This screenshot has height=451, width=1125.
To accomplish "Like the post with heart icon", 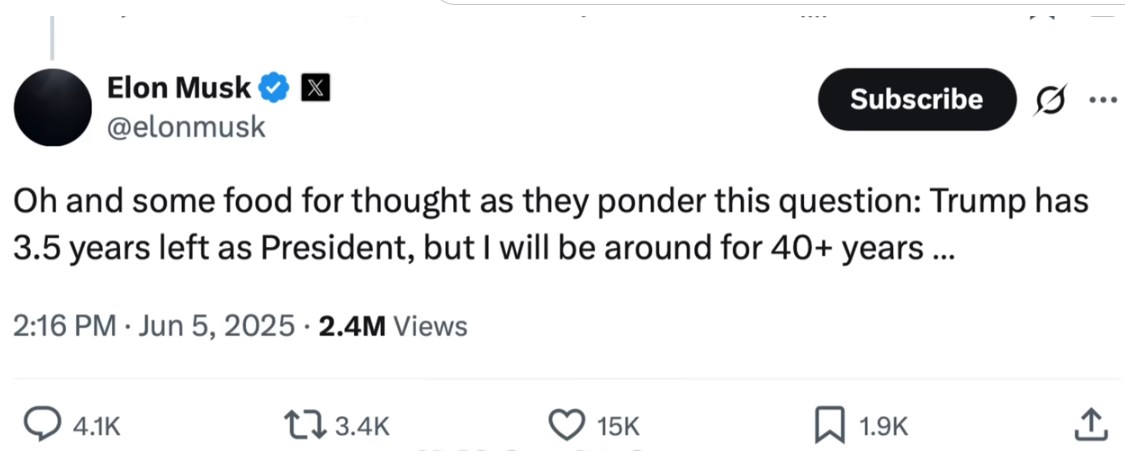I will 568,426.
